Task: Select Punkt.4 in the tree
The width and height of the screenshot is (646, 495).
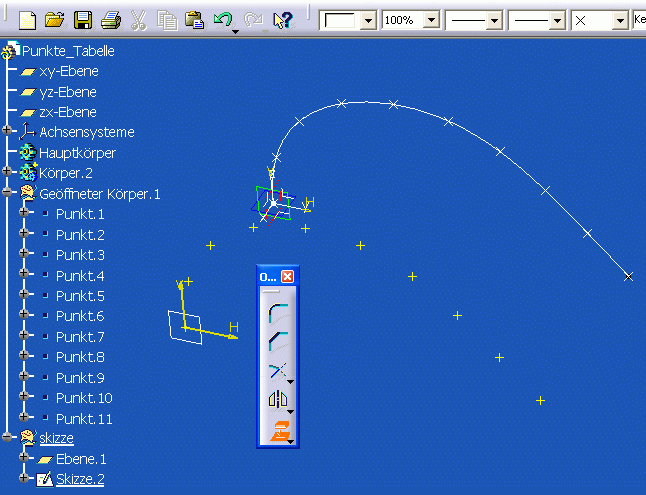Action: (x=80, y=276)
